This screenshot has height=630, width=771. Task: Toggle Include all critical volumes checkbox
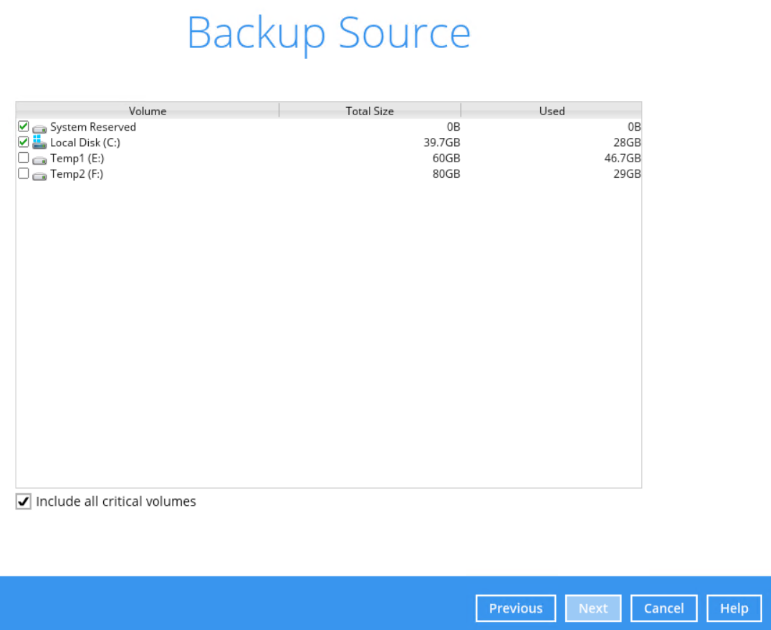click(24, 502)
